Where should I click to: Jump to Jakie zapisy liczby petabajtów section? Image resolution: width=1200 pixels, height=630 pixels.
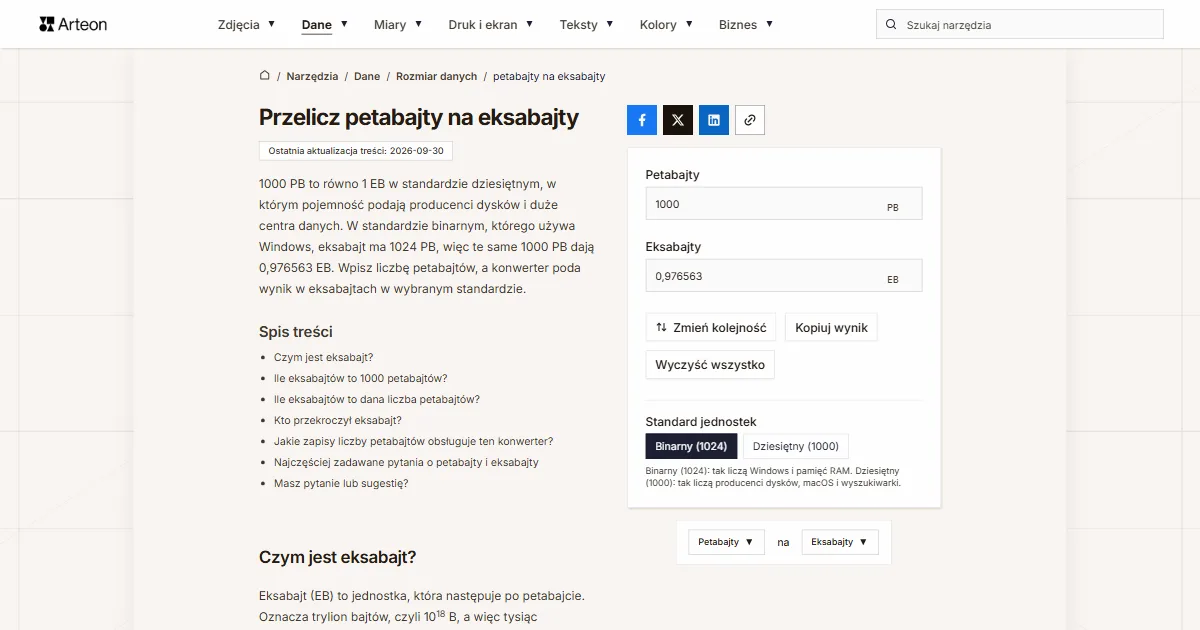pyautogui.click(x=413, y=441)
